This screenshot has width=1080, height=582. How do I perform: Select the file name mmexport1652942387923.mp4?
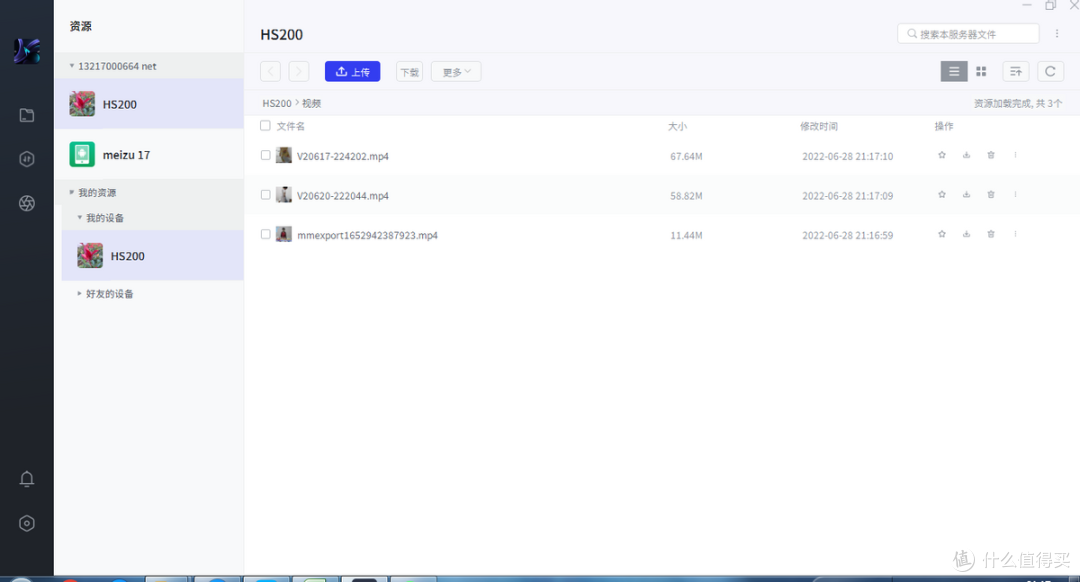pyautogui.click(x=367, y=235)
